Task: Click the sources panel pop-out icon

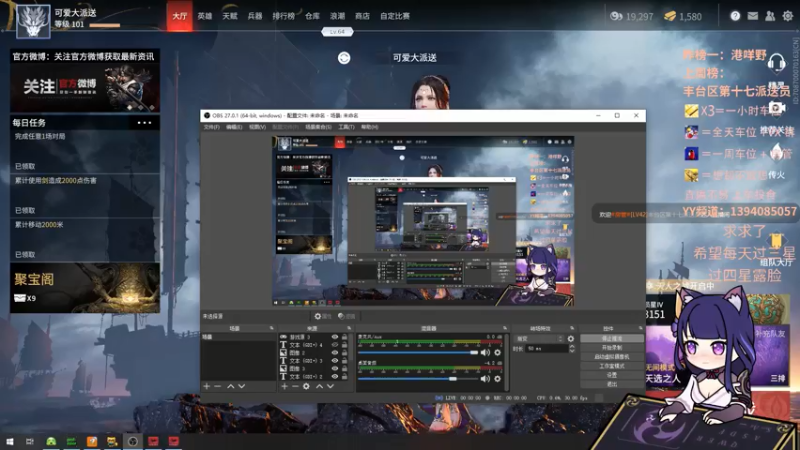Action: (349, 328)
